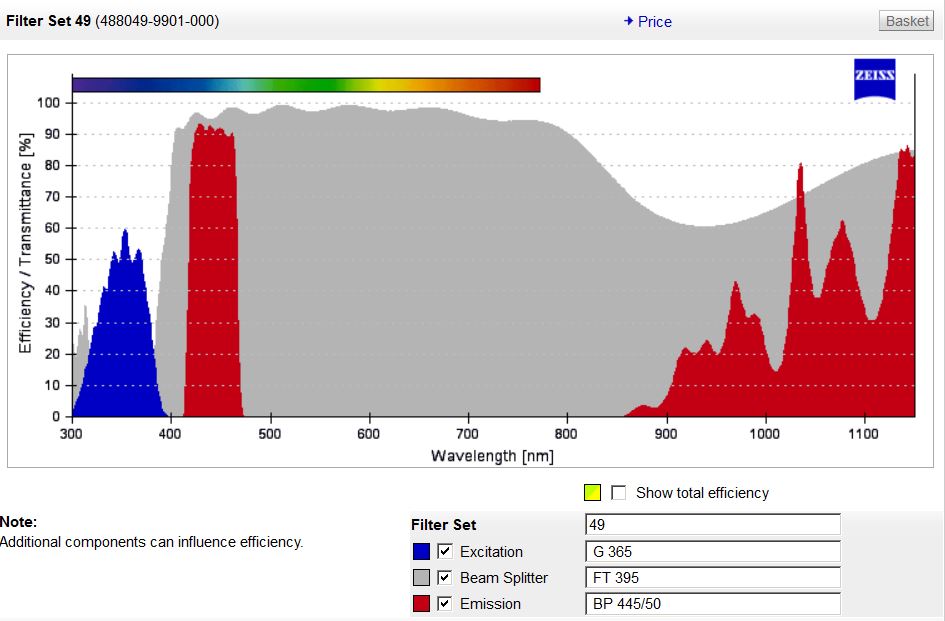The width and height of the screenshot is (945, 621).
Task: Focus the Excitation field containing G 365
Action: click(x=712, y=551)
